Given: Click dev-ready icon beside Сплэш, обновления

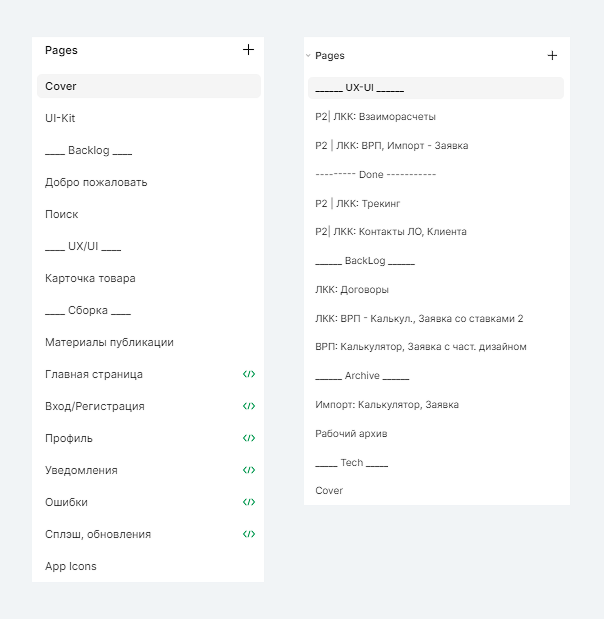Looking at the screenshot, I should (x=249, y=534).
